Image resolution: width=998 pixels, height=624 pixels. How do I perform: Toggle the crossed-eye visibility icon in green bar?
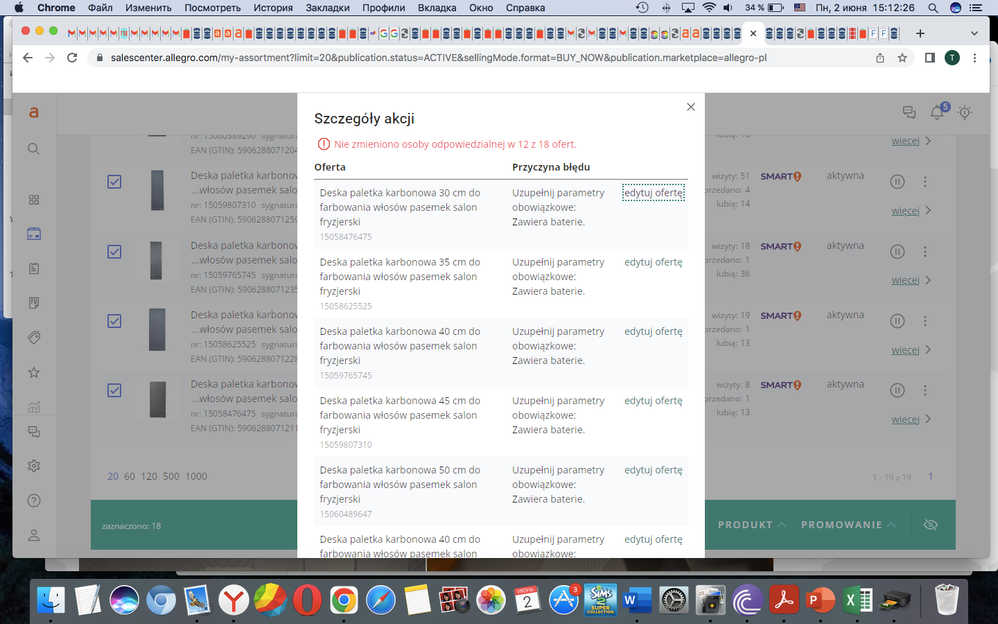coord(930,525)
